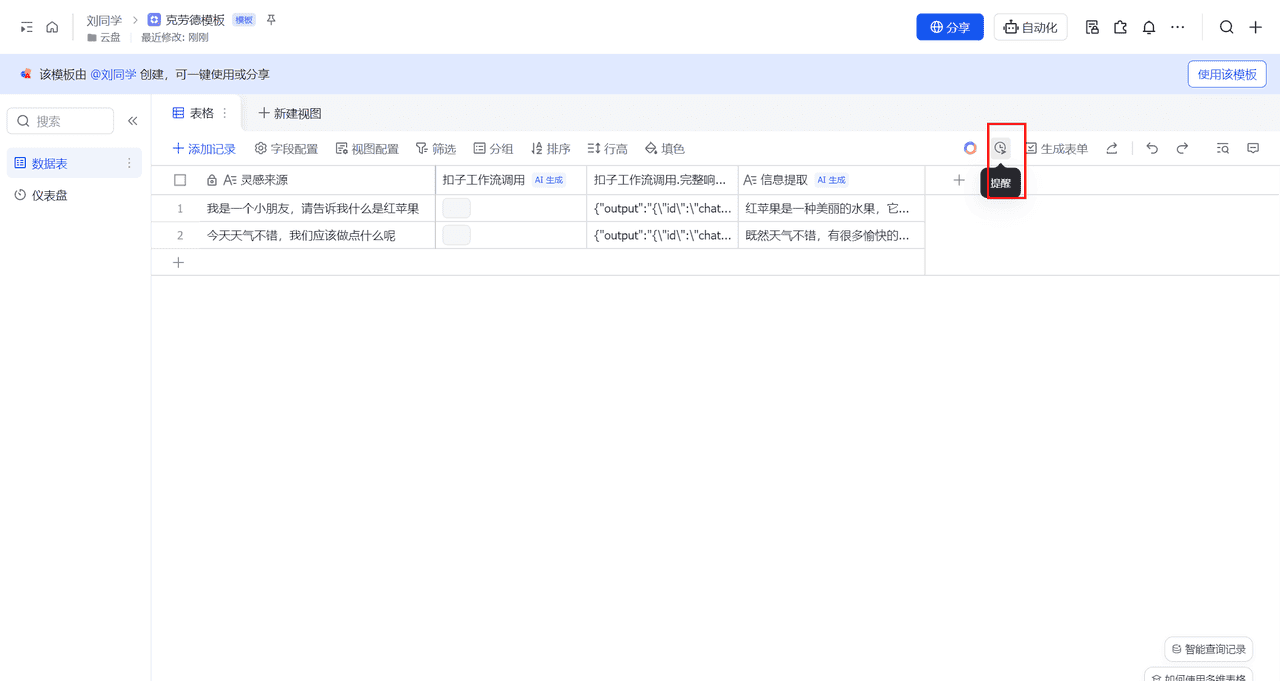Open the more options menu next to 数据表

(129, 163)
